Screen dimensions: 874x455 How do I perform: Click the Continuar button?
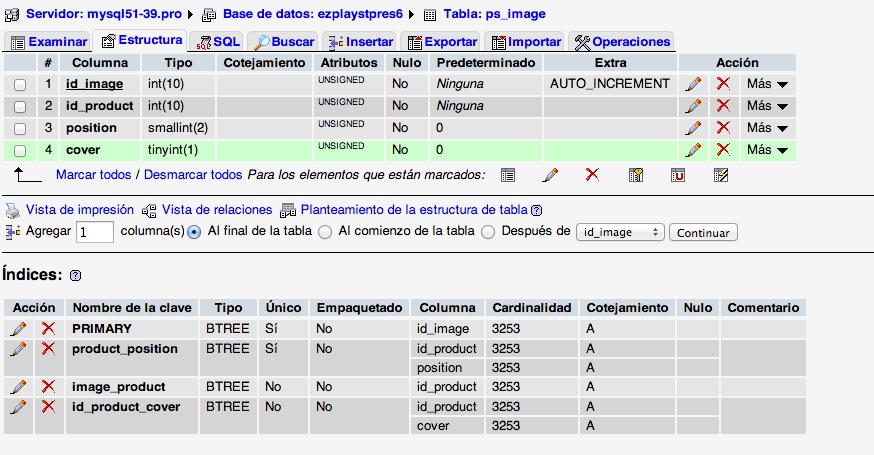703,233
